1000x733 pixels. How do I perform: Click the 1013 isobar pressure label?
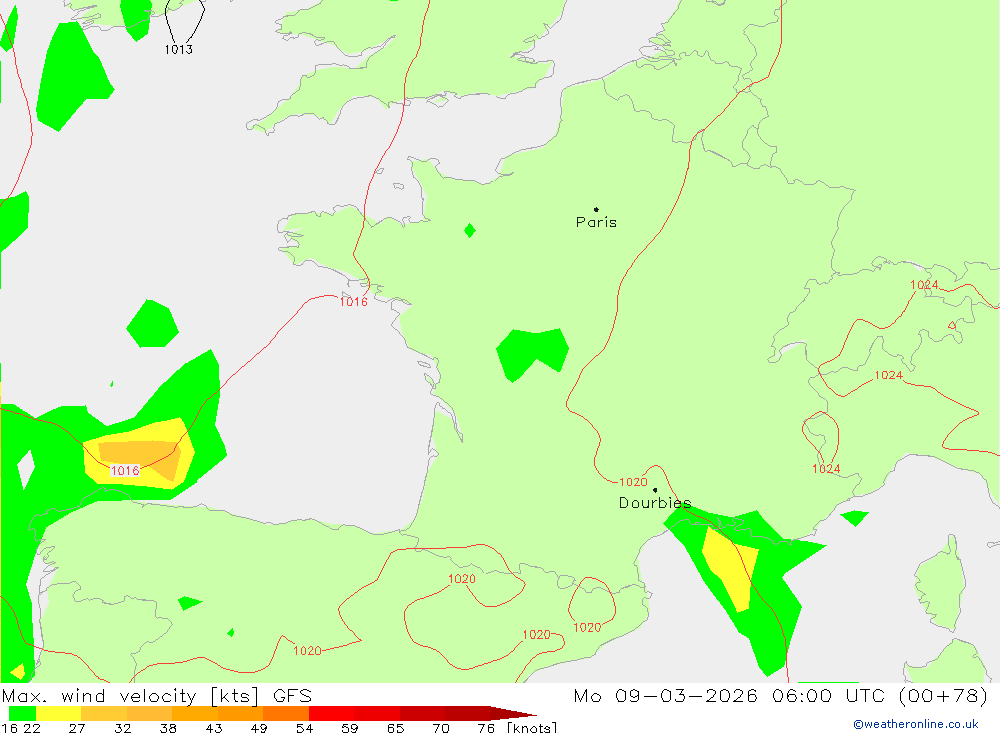coord(179,49)
